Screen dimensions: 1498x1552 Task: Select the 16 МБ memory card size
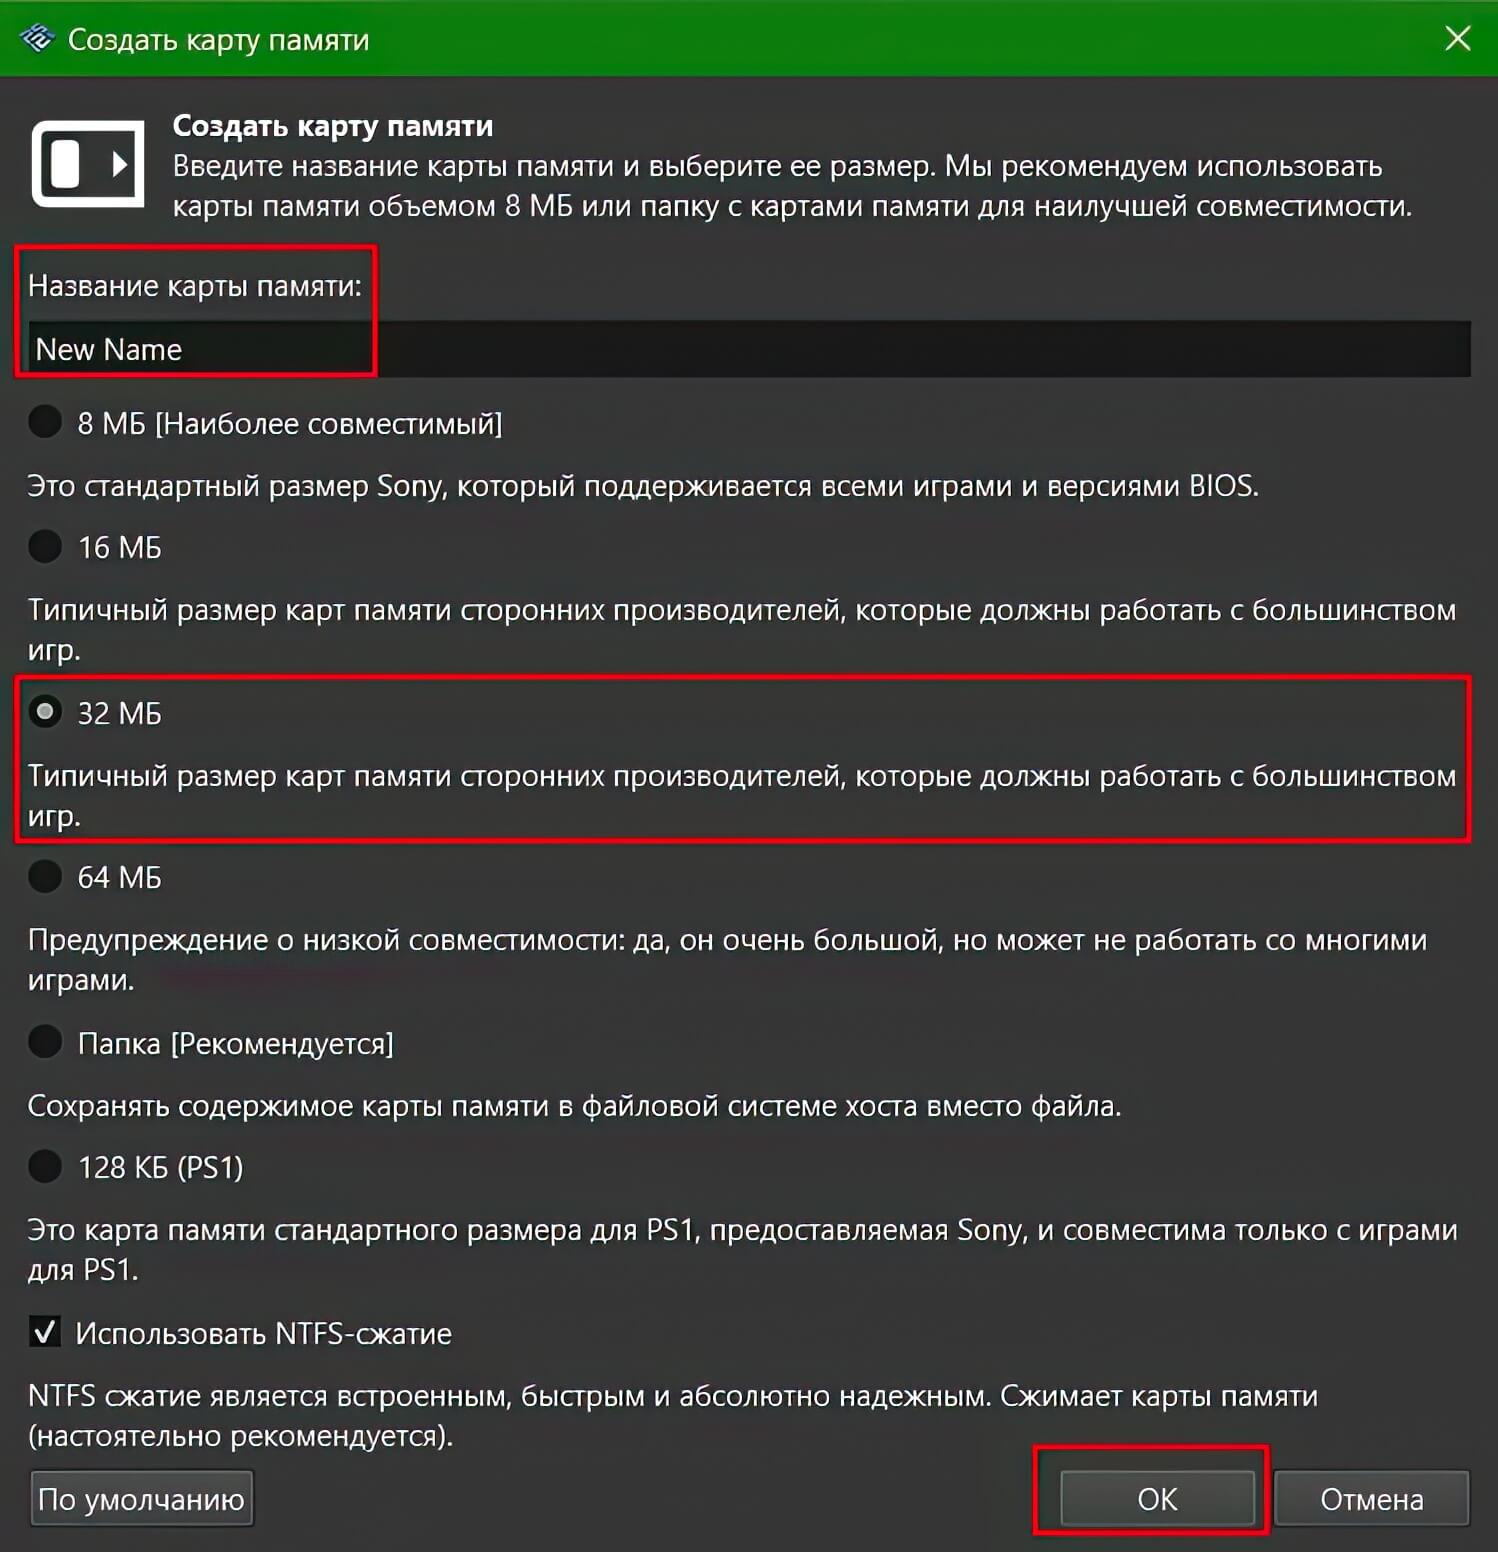[44, 547]
